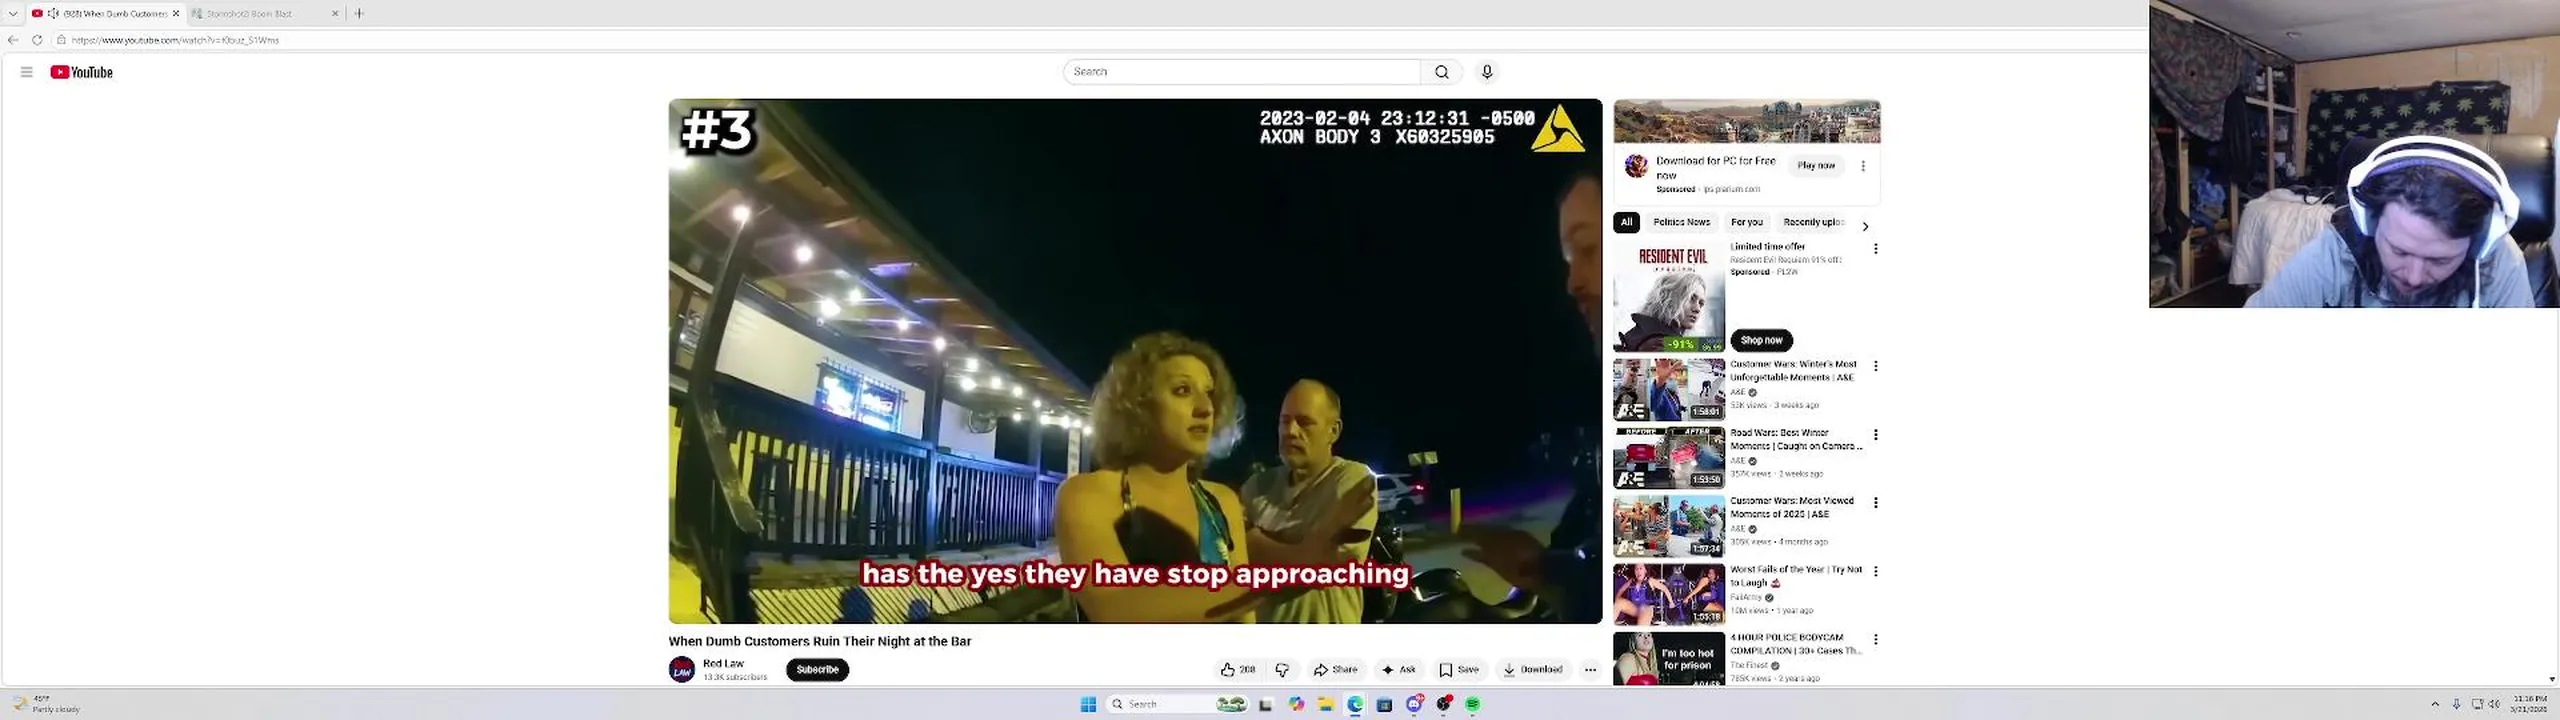Download the video

[1533, 670]
